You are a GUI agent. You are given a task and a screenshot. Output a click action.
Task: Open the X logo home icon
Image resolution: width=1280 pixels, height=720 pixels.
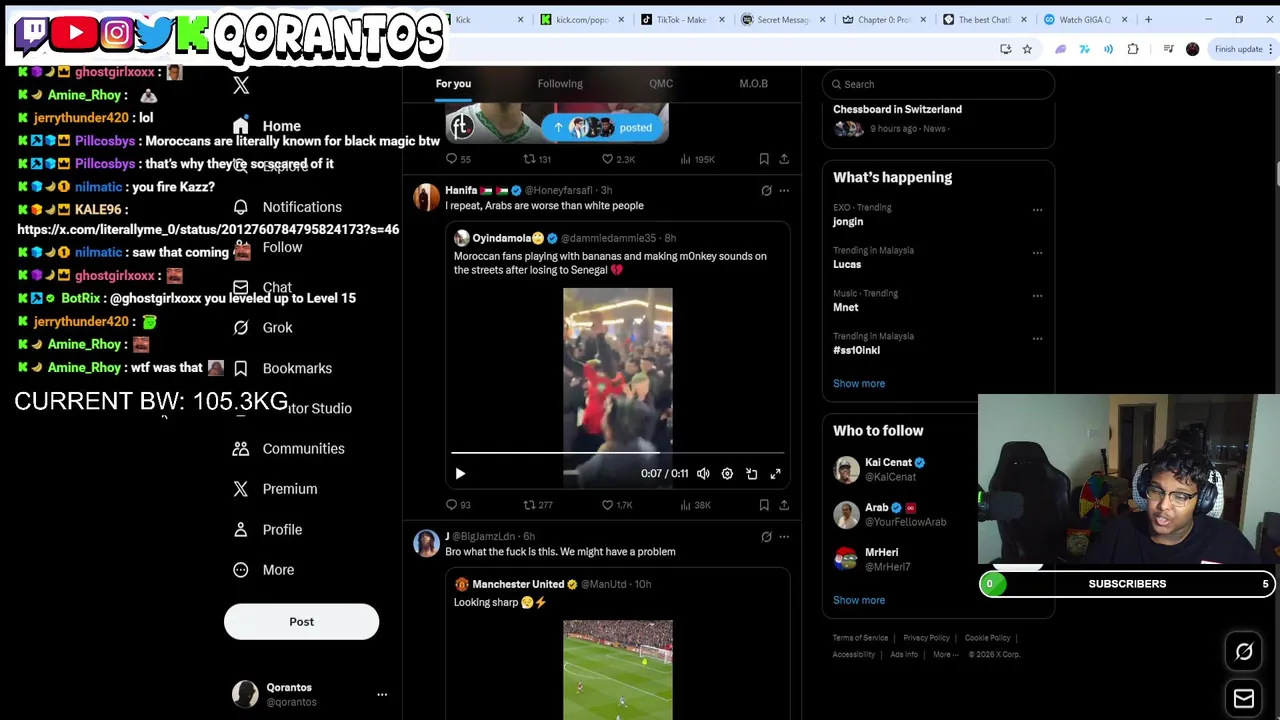(241, 86)
